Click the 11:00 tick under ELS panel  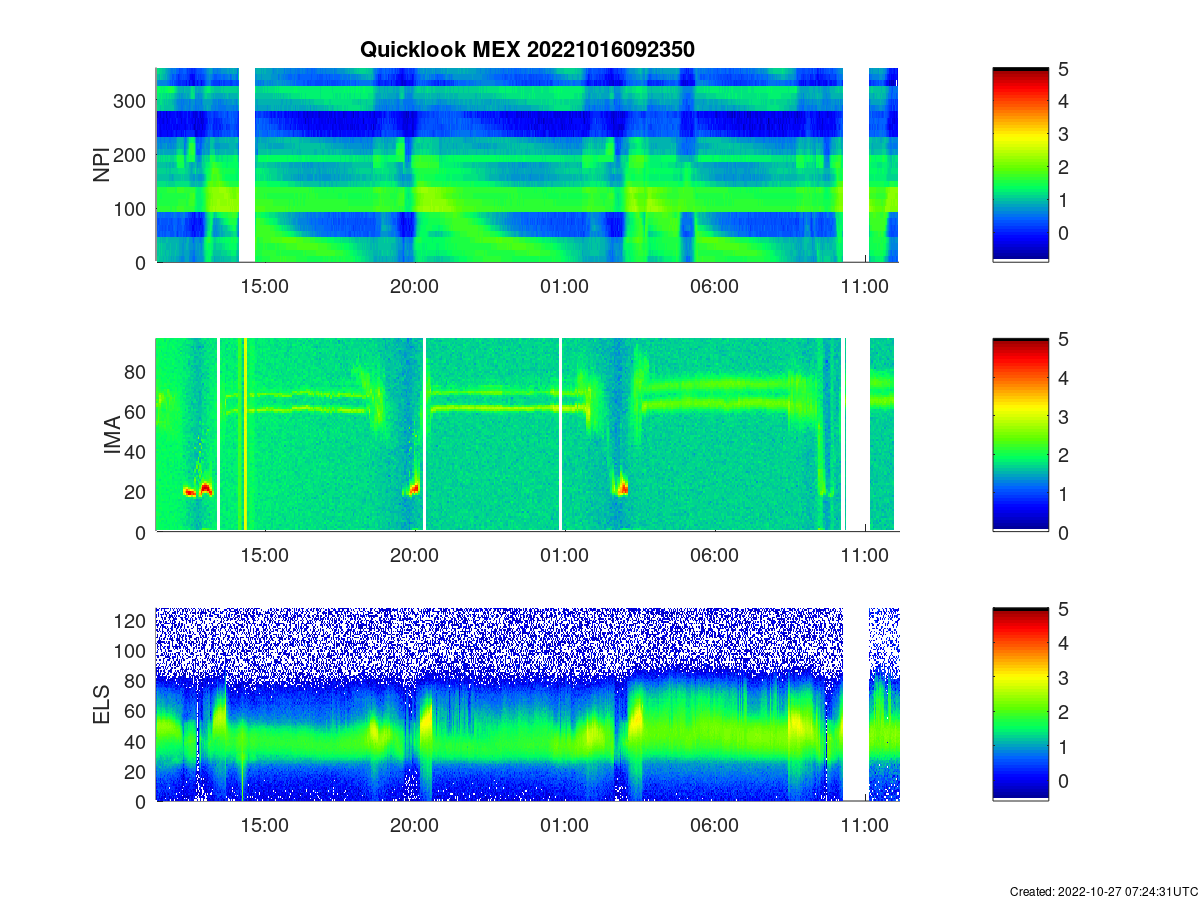[865, 826]
